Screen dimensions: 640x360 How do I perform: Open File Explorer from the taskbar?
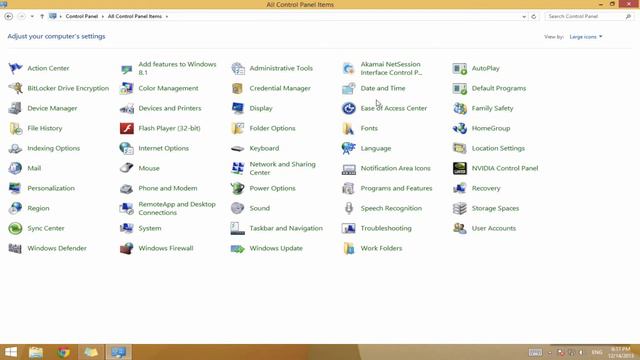point(36,352)
